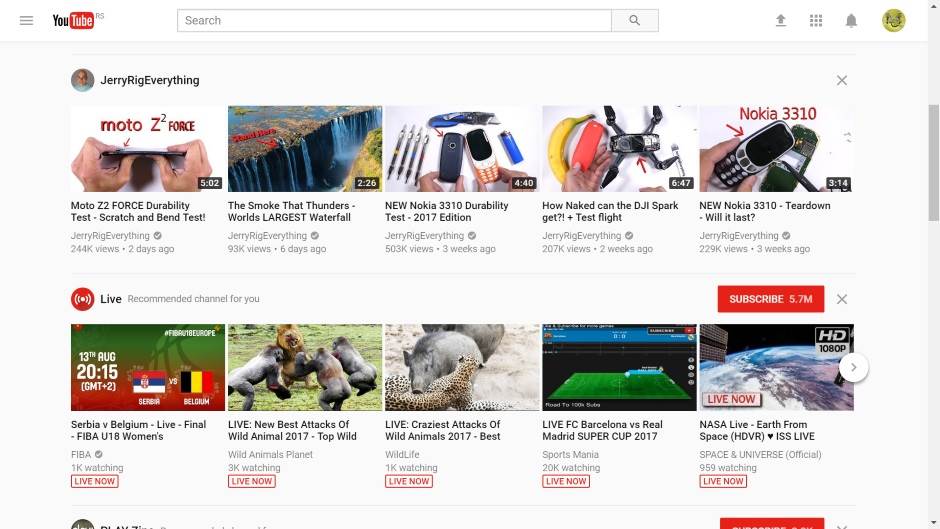Screen dimensions: 940x529
Task: Go to Sports Mania channel link
Action: click(570, 454)
